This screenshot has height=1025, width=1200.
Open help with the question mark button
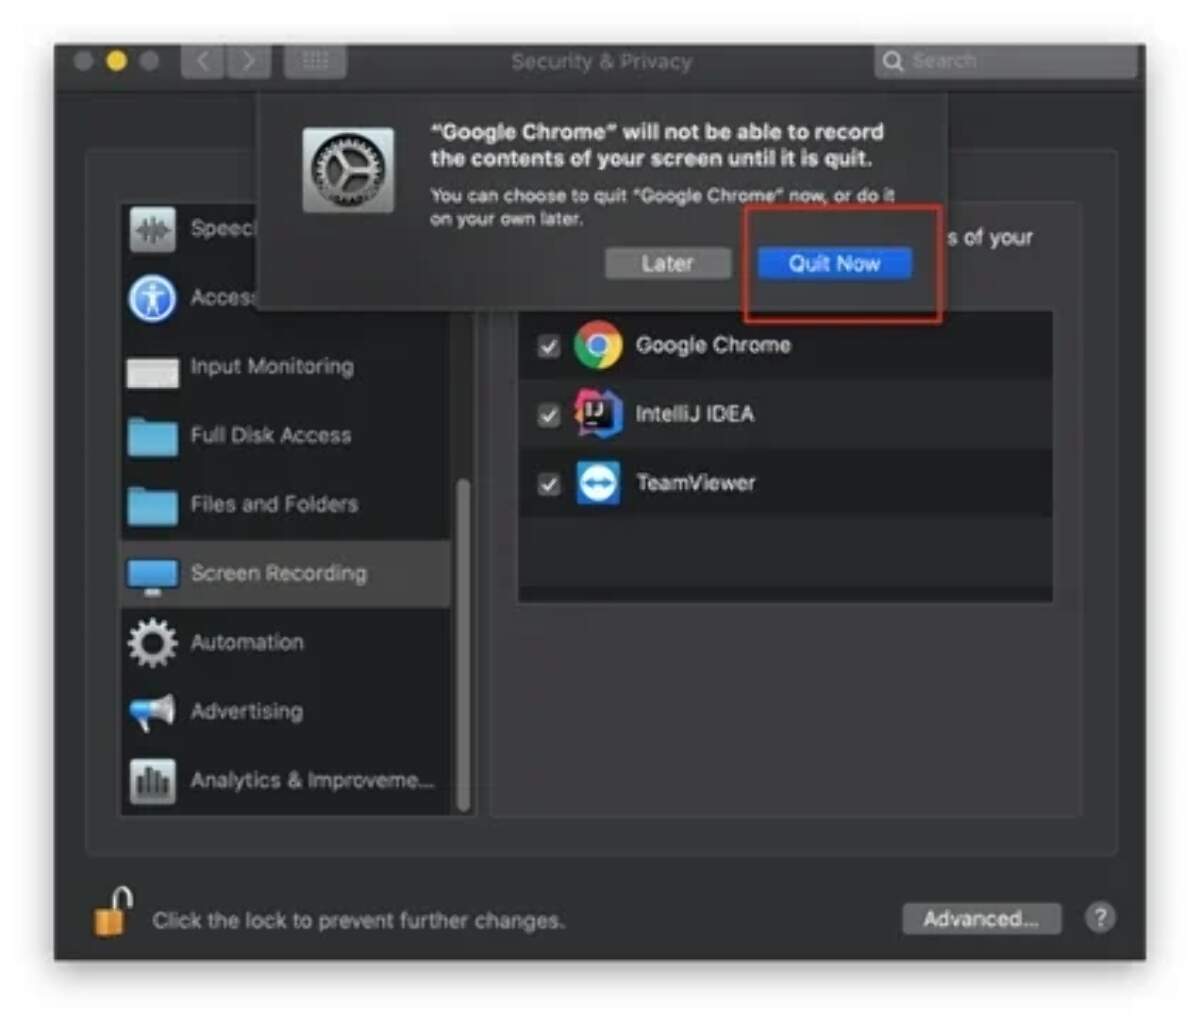pyautogui.click(x=1100, y=918)
